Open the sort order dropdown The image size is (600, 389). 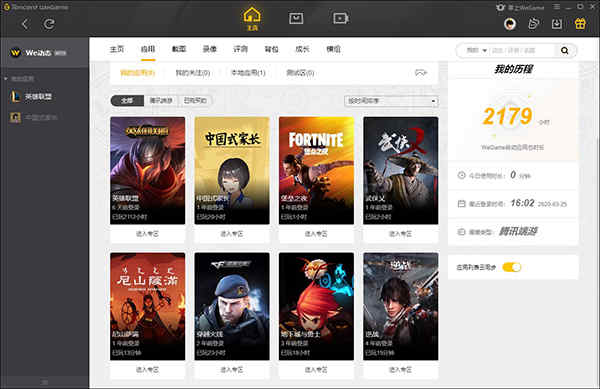391,101
